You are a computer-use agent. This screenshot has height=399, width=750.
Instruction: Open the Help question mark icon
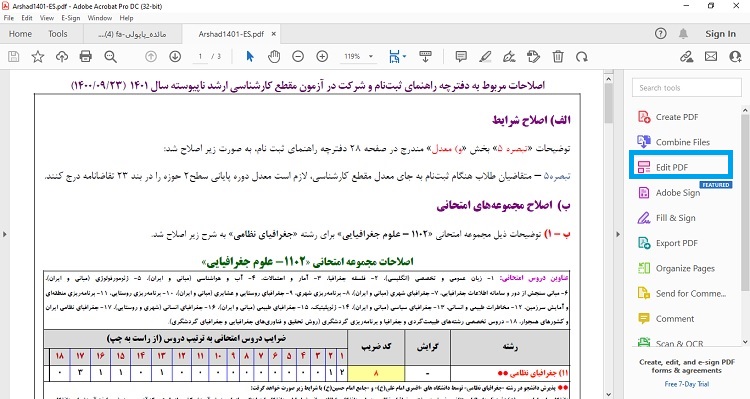[x=661, y=33]
